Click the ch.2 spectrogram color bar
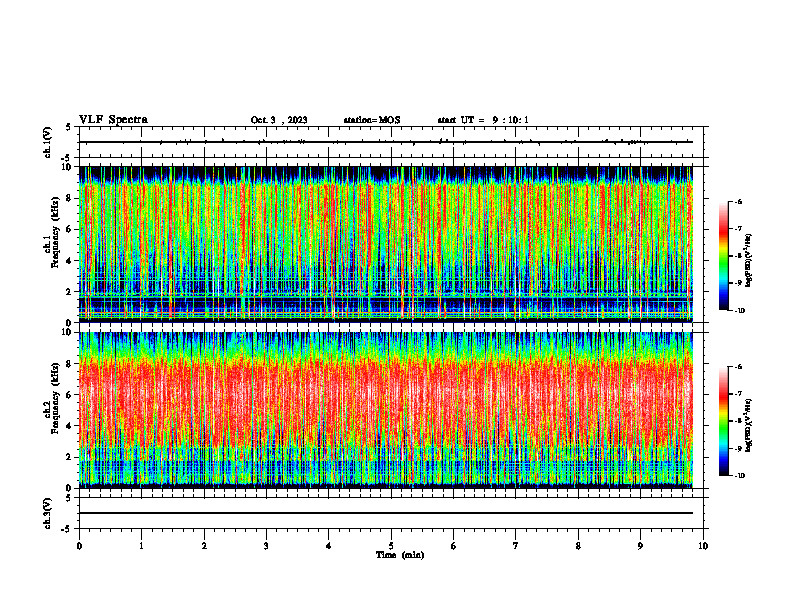 [724, 421]
